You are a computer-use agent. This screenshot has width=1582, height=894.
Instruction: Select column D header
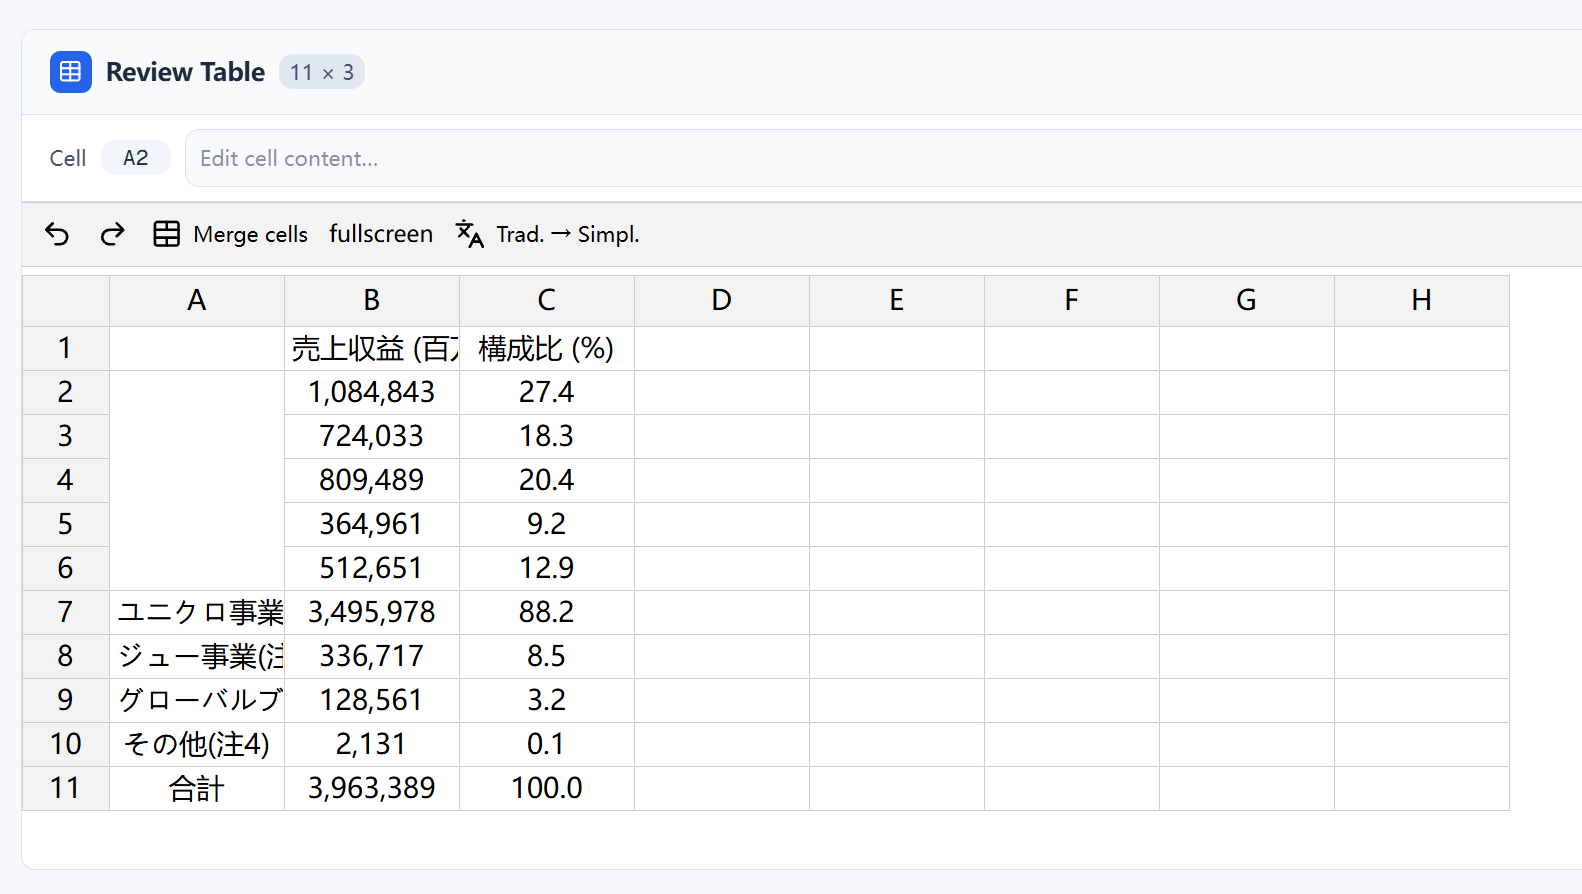pyautogui.click(x=722, y=301)
